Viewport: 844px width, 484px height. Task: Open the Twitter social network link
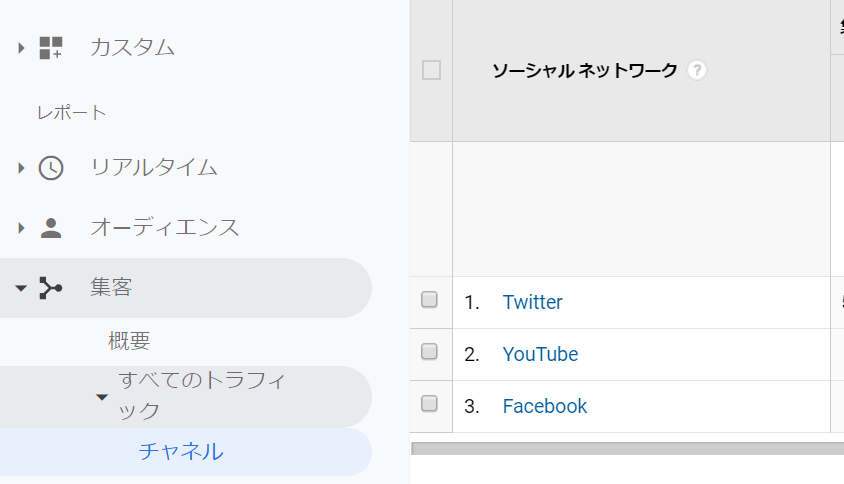coord(532,302)
